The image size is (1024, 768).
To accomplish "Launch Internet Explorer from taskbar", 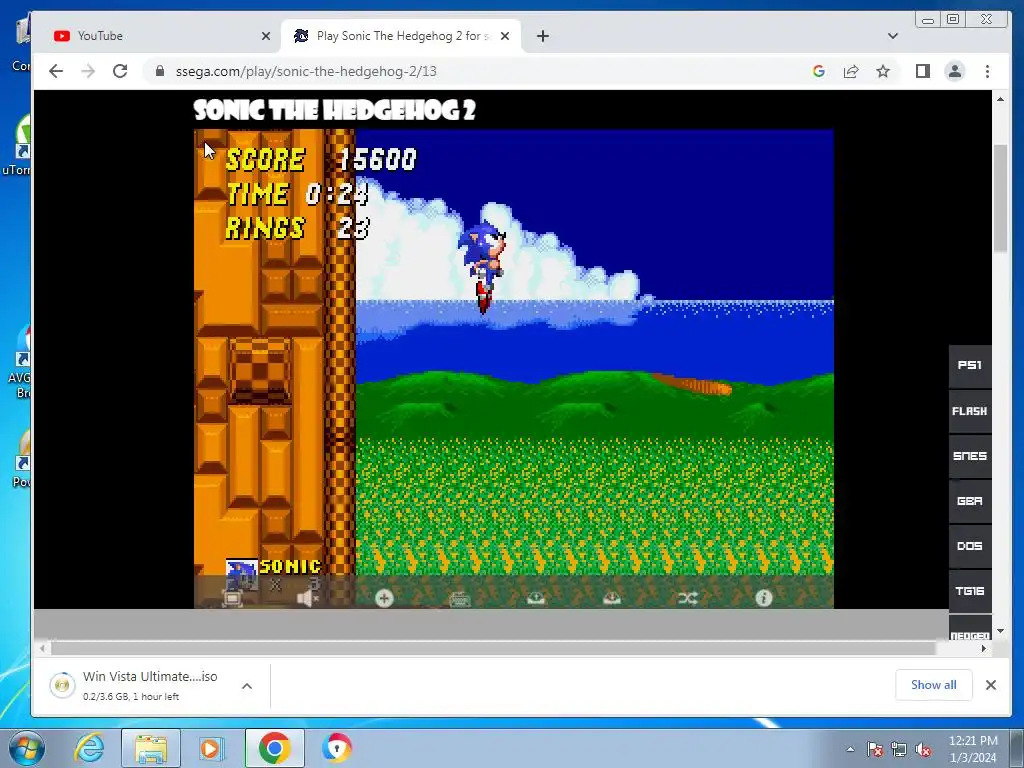I will pos(89,748).
